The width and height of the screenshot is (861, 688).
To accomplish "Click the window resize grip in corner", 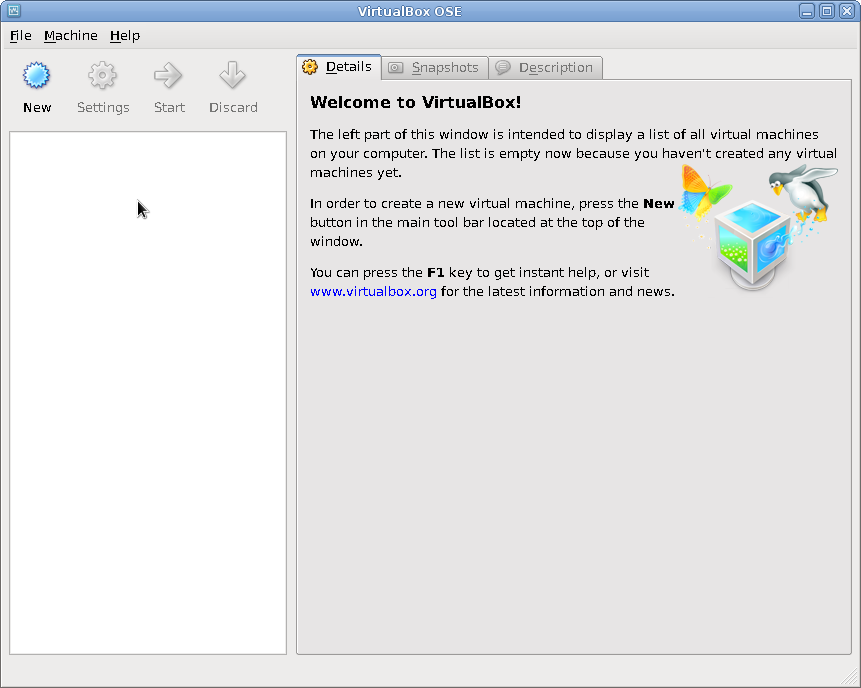I will pyautogui.click(x=851, y=678).
